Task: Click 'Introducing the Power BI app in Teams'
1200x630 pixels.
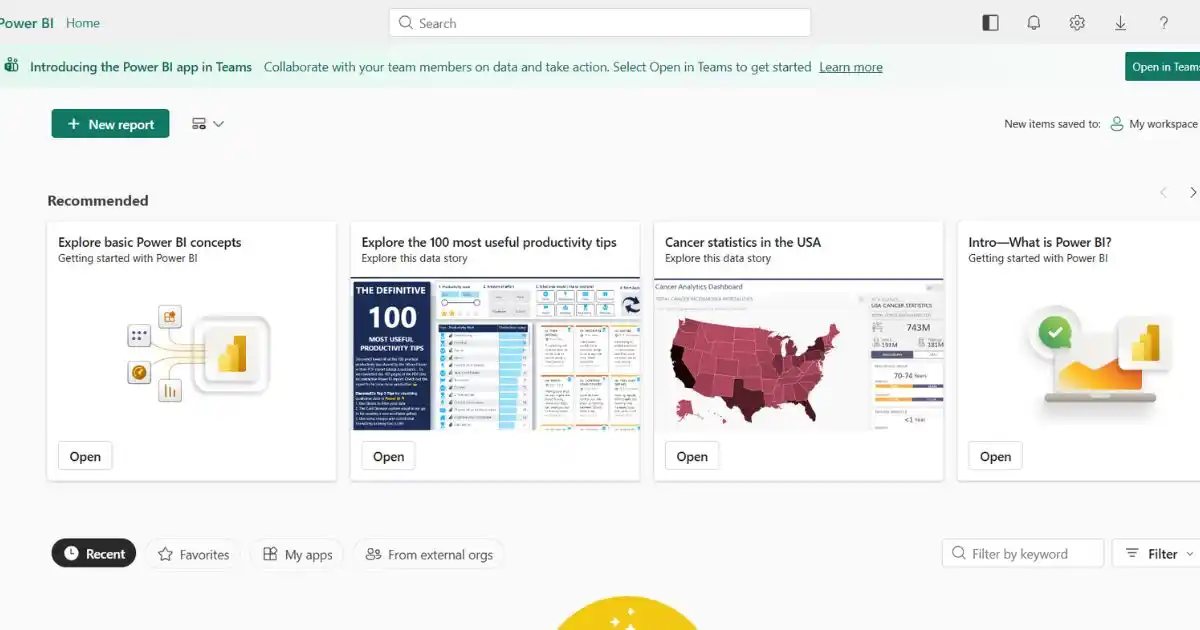Action: pyautogui.click(x=141, y=67)
